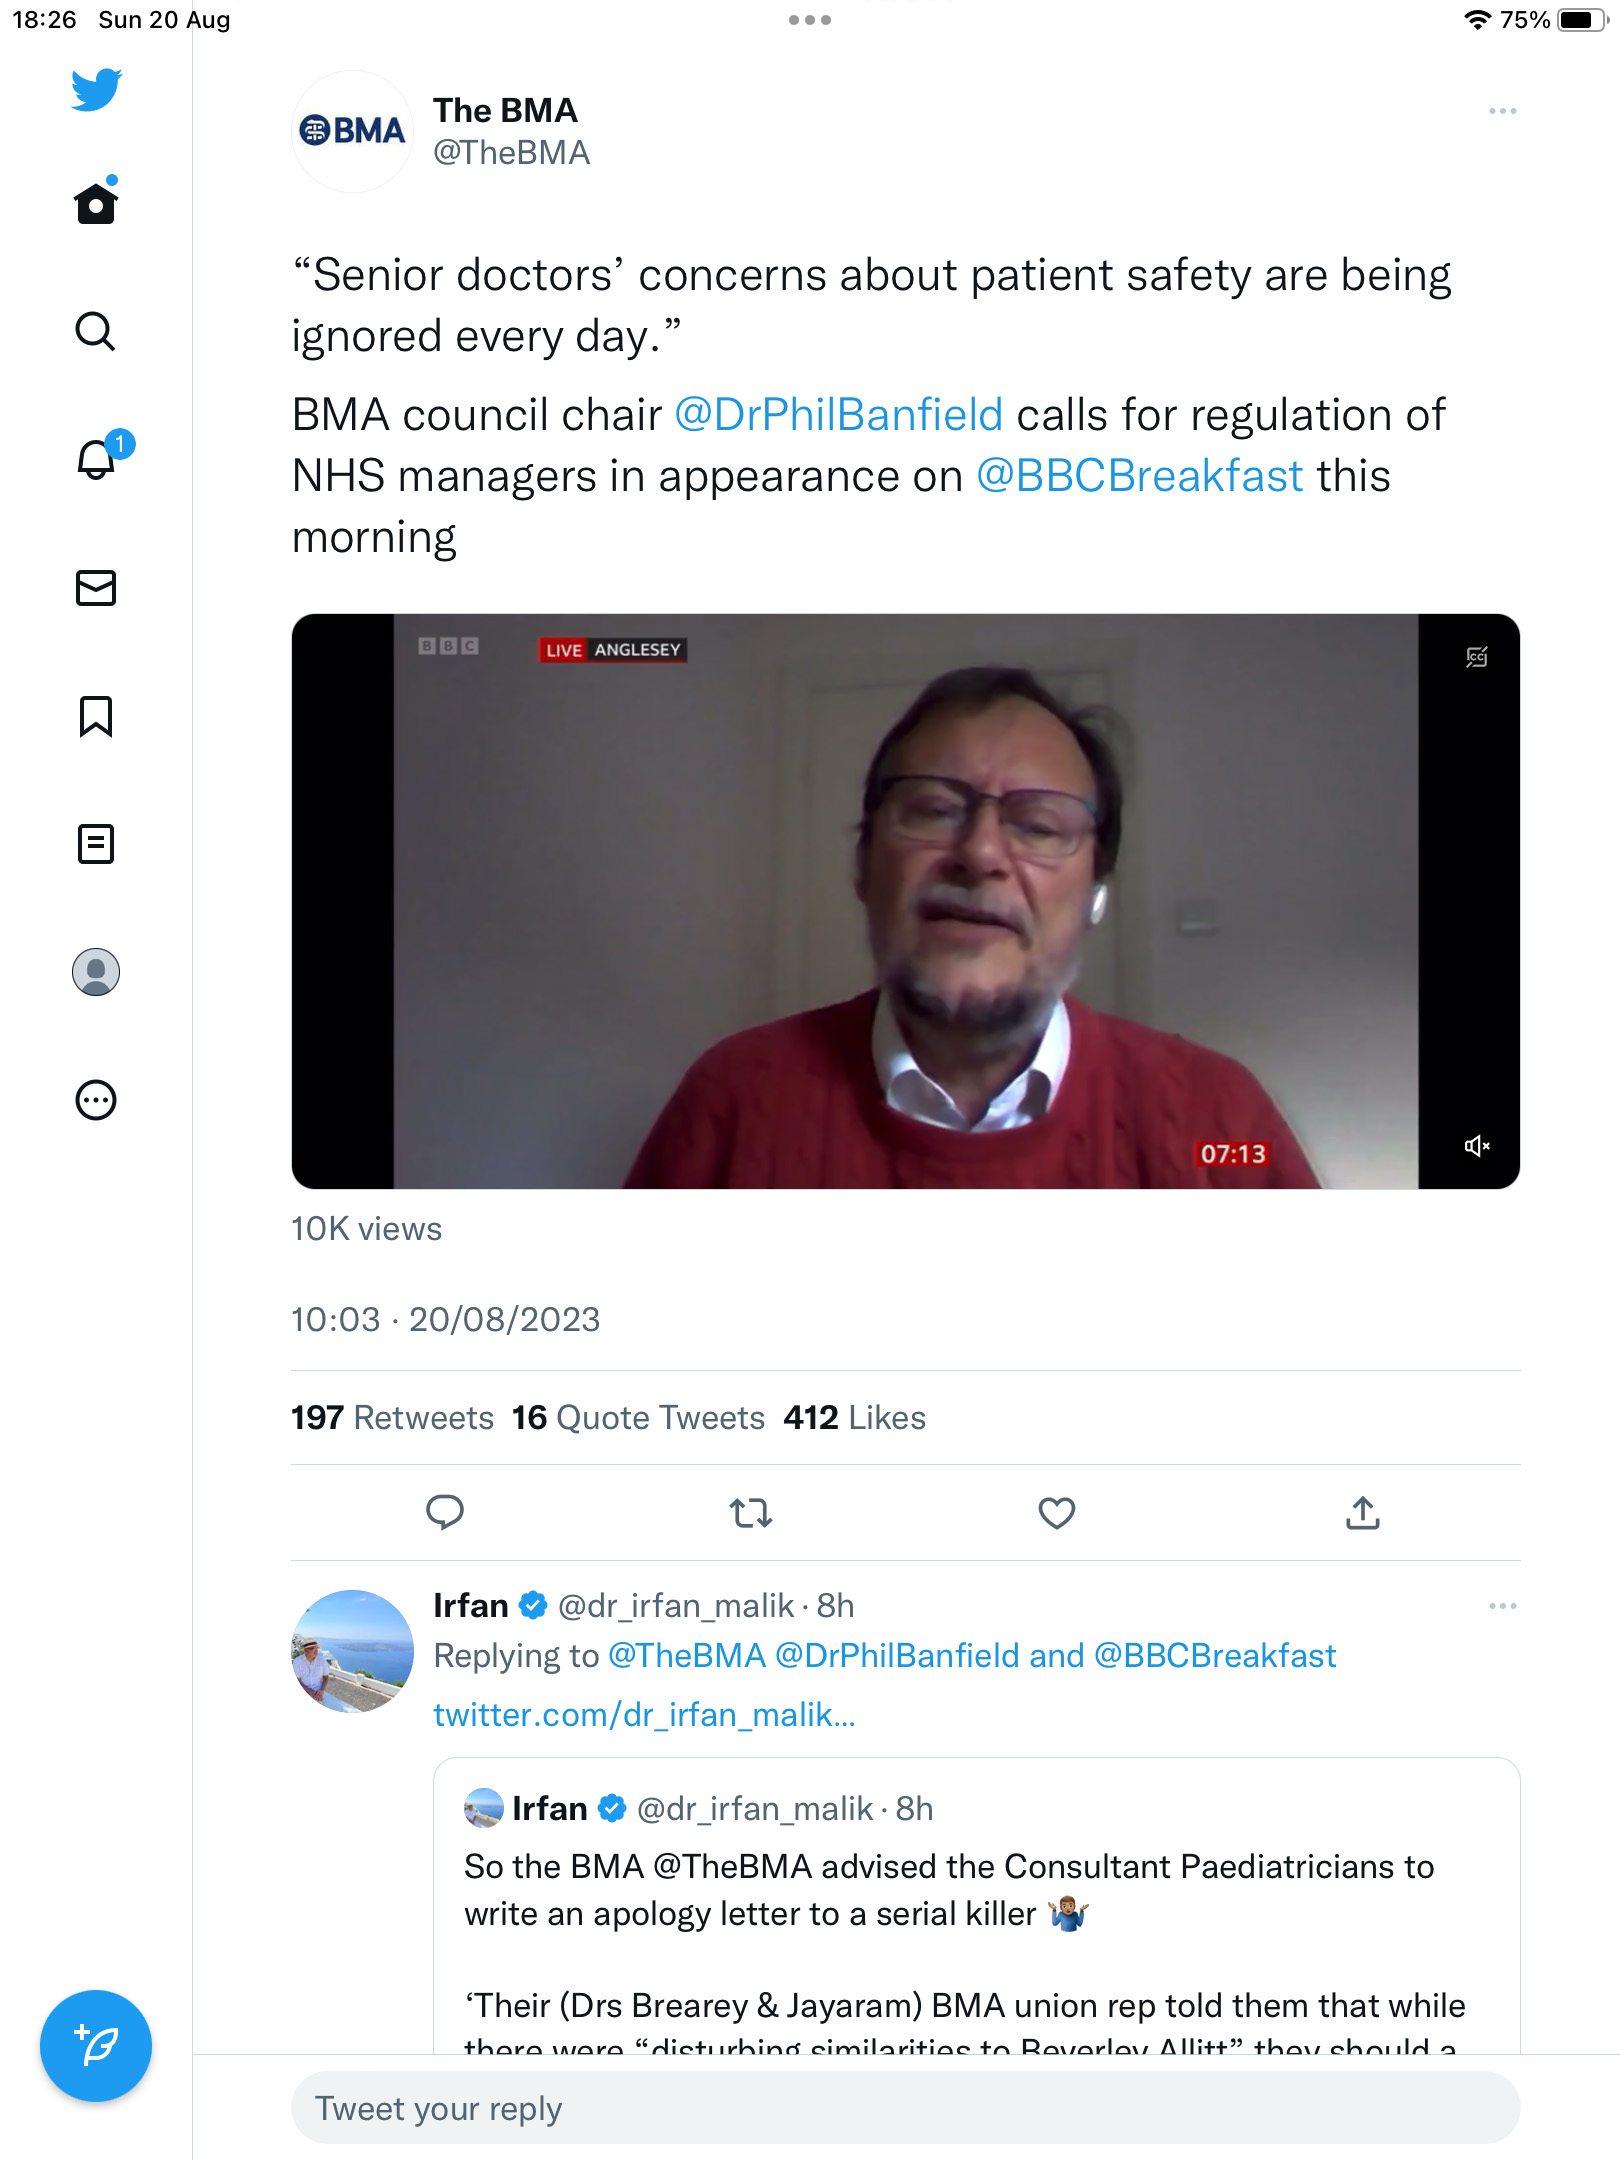View the 16 Quote Tweets list
1620x2160 pixels.
coord(638,1418)
